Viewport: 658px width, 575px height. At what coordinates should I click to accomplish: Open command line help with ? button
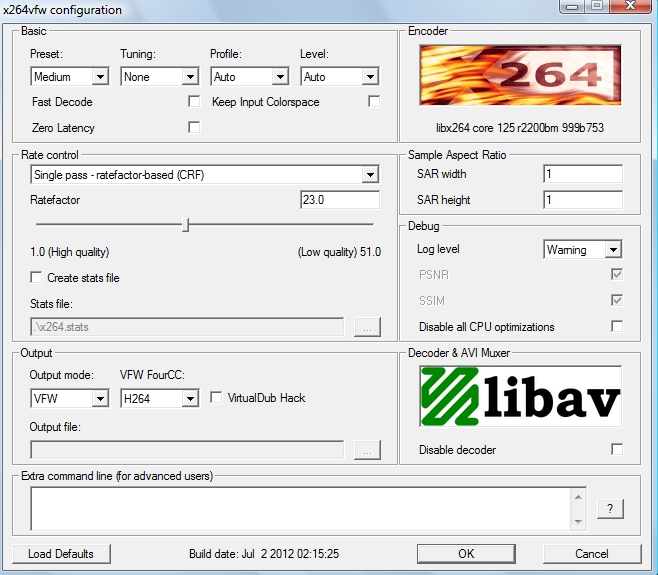click(610, 509)
